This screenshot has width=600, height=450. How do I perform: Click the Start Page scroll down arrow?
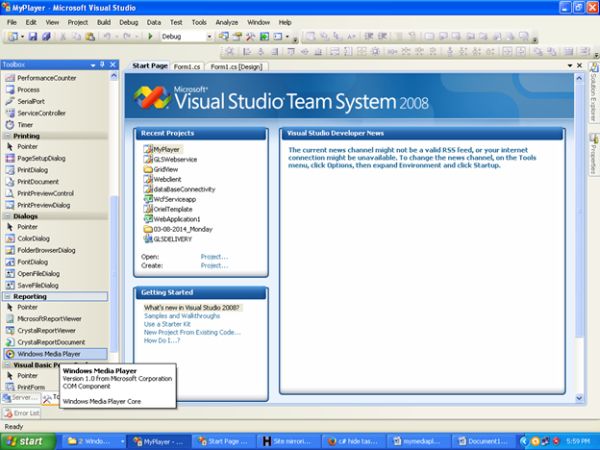(x=579, y=398)
